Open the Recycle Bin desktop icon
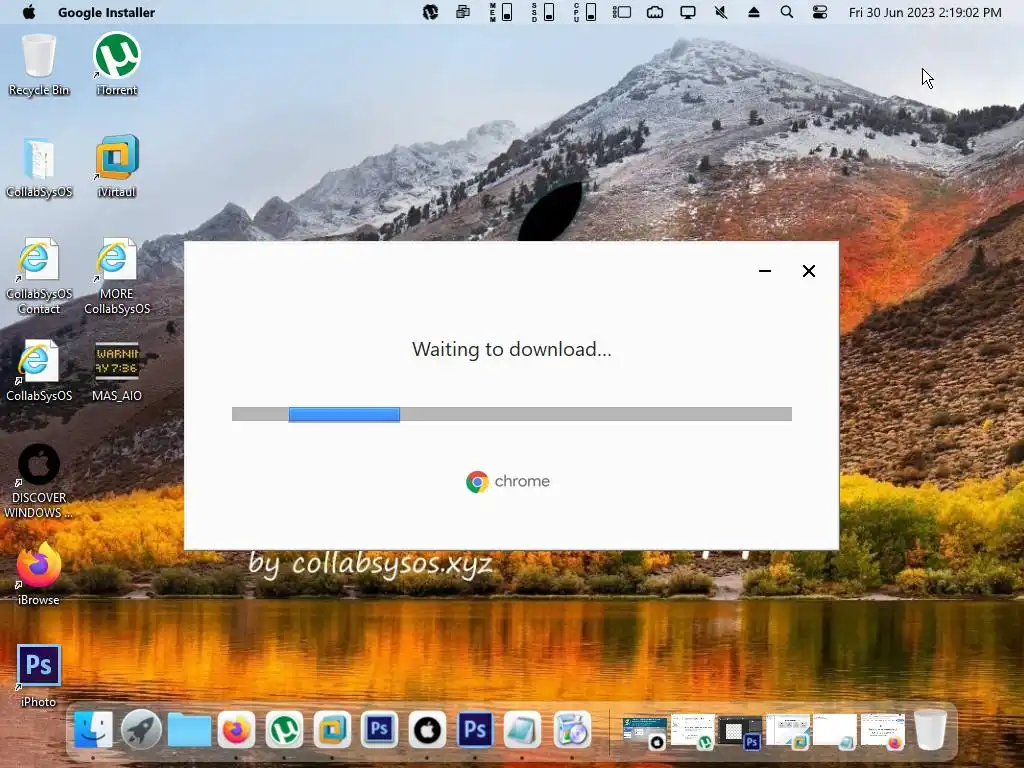1024x768 pixels. (39, 65)
